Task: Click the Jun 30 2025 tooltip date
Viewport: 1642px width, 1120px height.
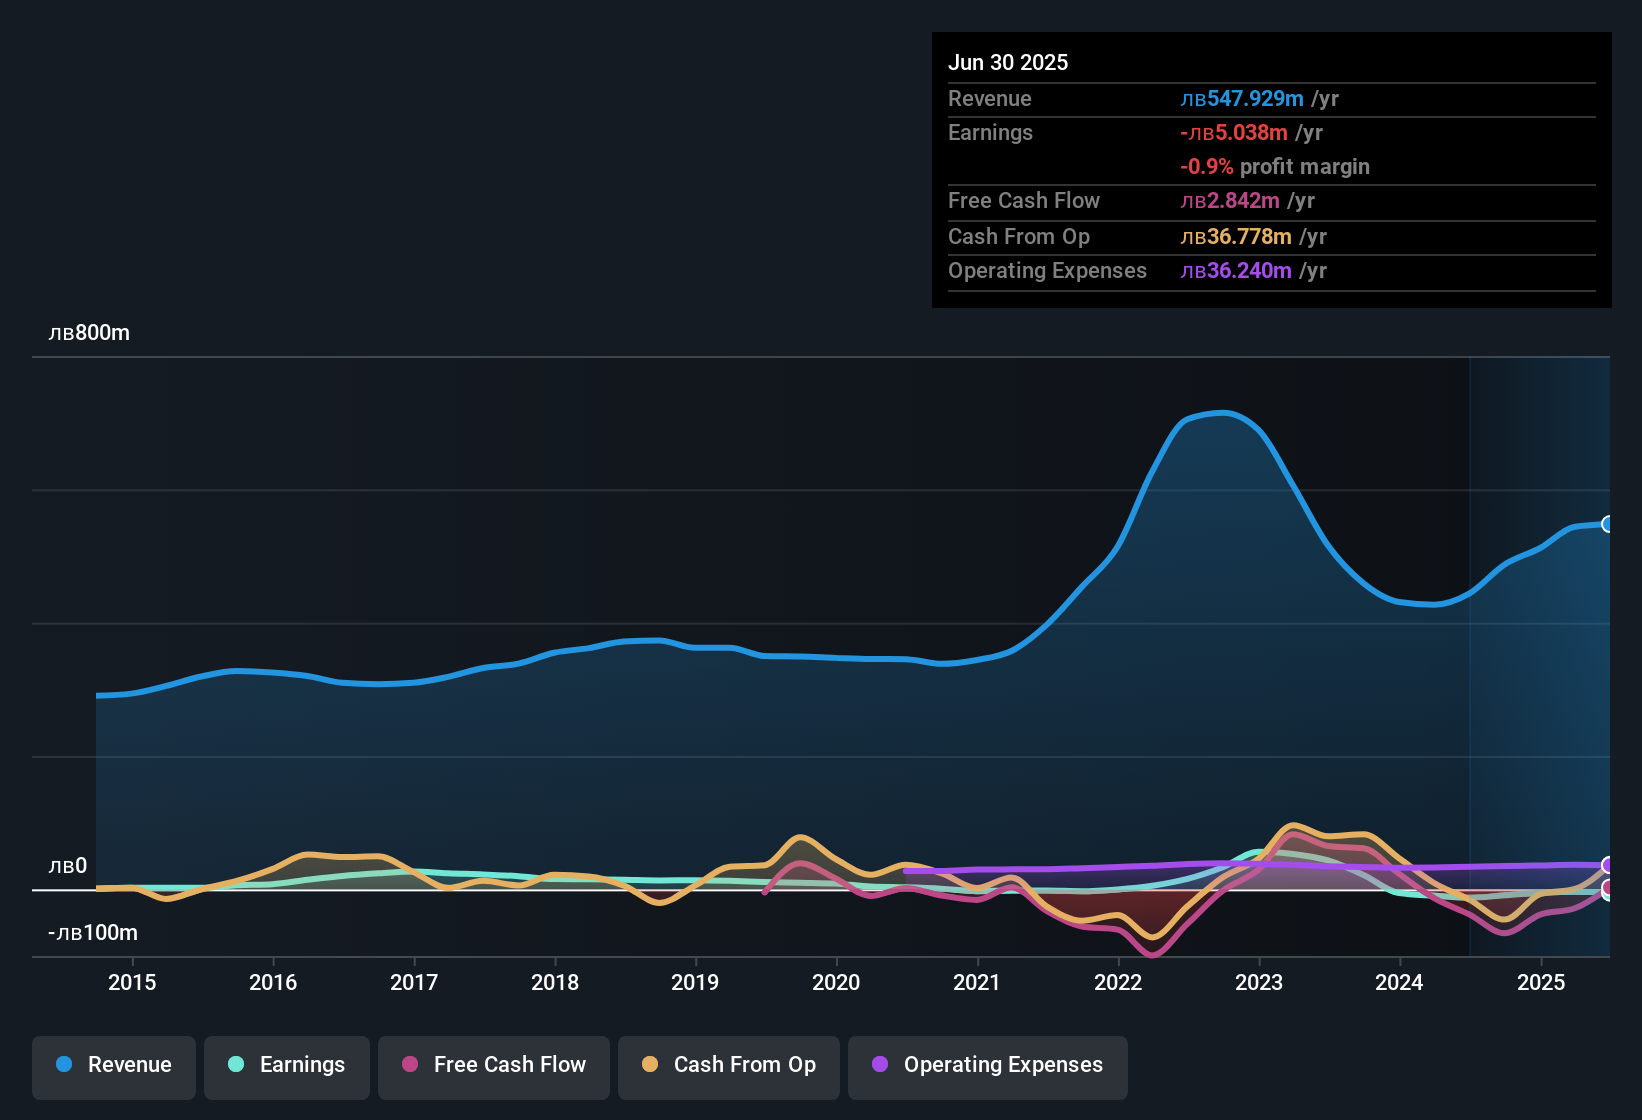Action: pyautogui.click(x=1008, y=62)
